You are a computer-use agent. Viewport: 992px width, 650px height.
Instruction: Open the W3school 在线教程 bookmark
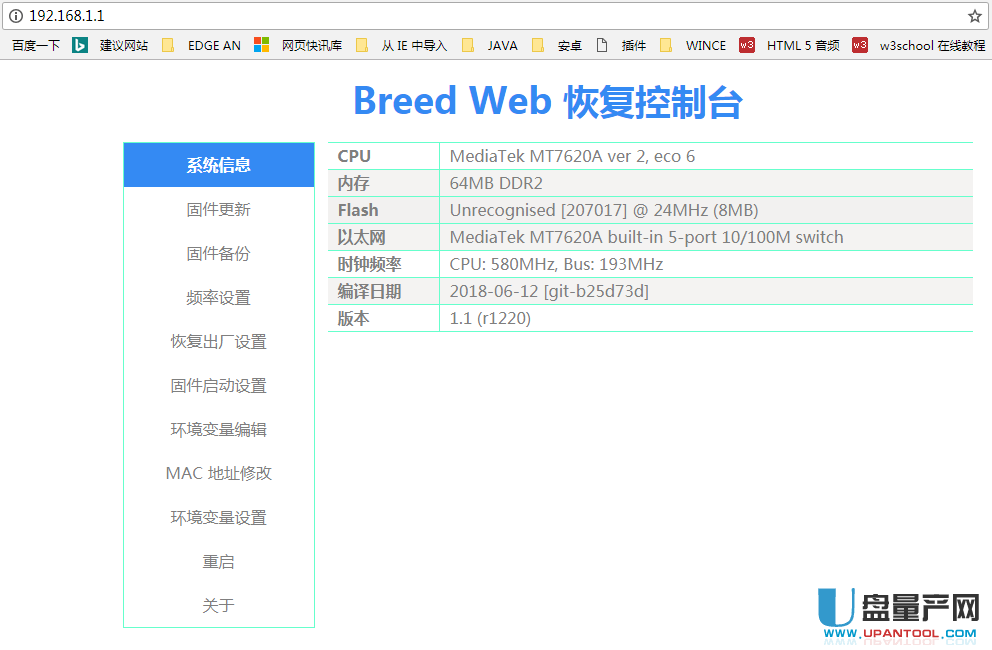(920, 45)
